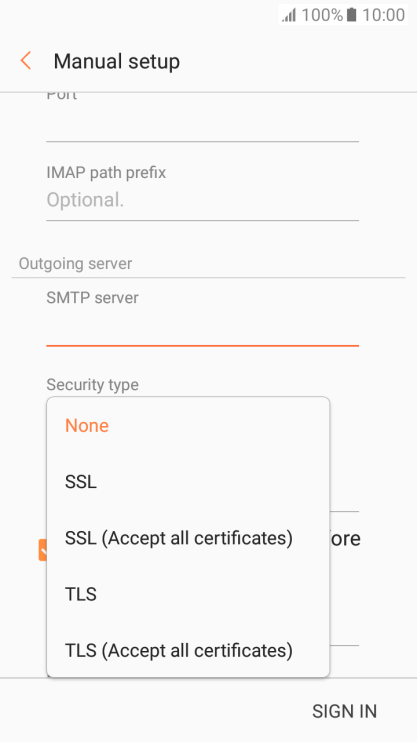Choose SSL from security type list
Screen dimensions: 417x742
[x=188, y=482]
